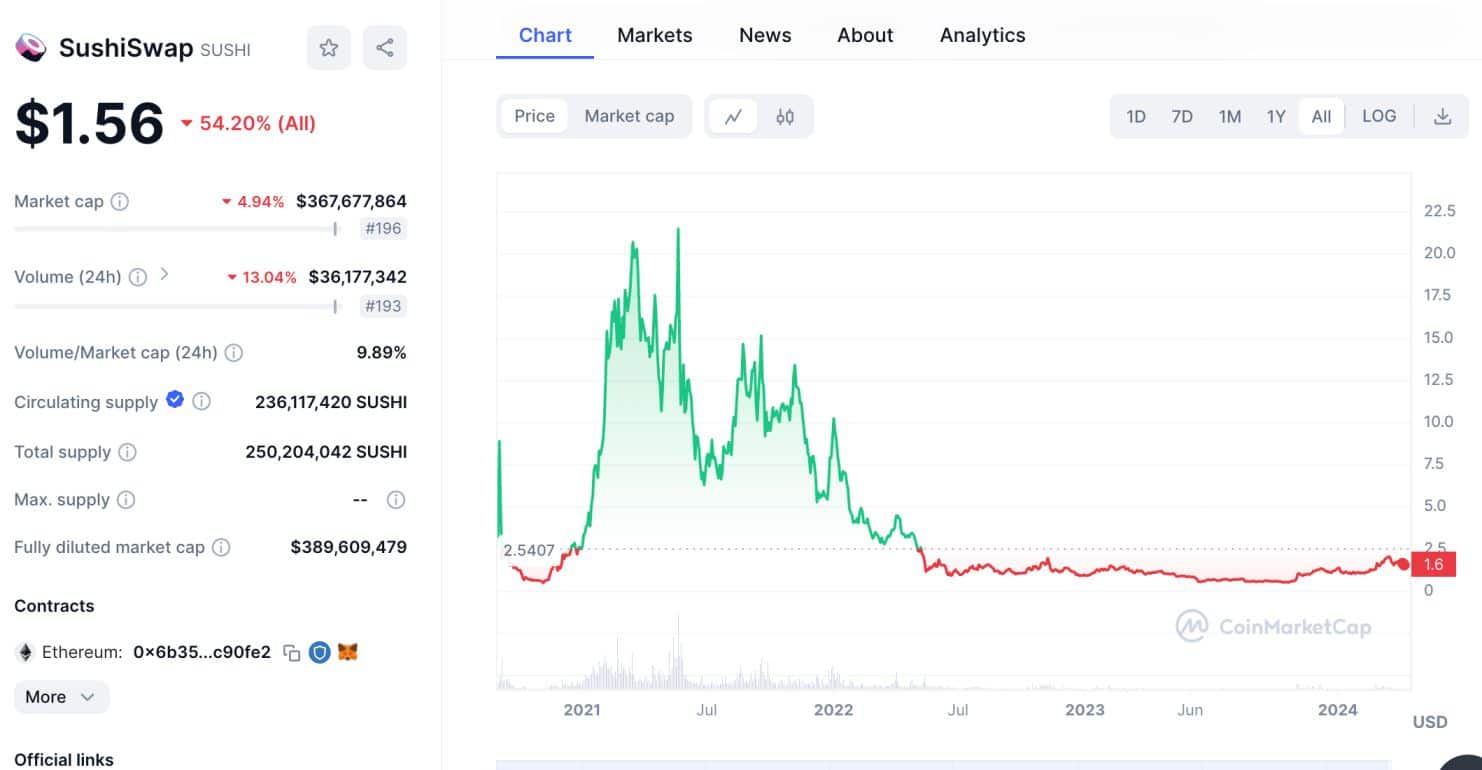This screenshot has height=770, width=1482.
Task: Select the candlestick chart view icon
Action: pos(785,116)
